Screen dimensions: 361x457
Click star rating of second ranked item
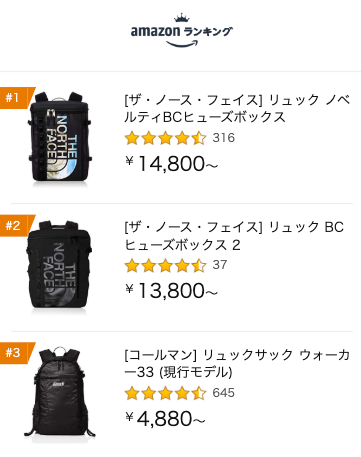click(165, 266)
